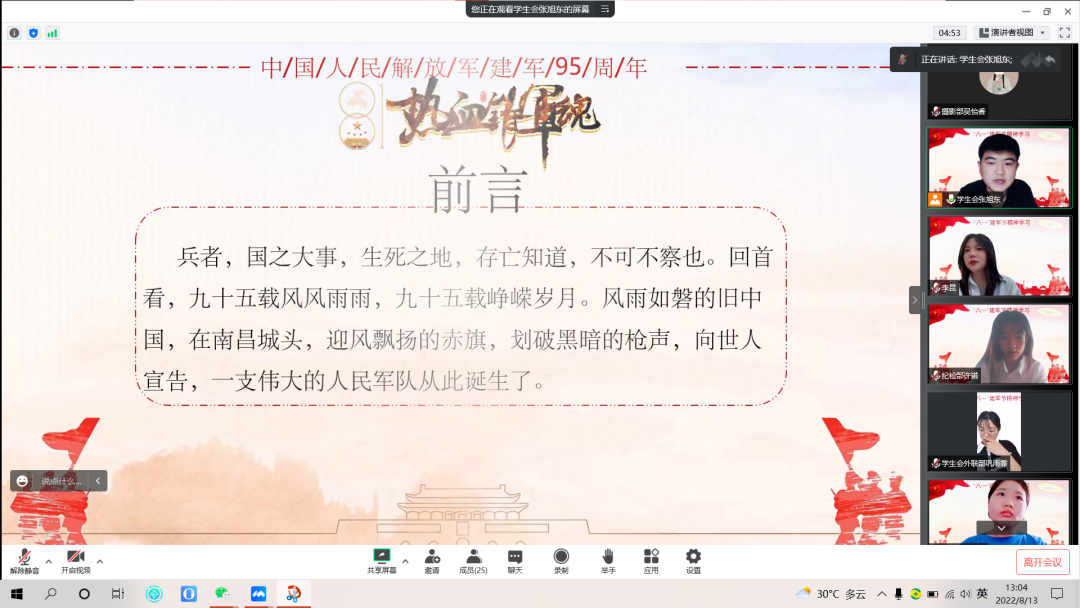Unmute the microphone (解除静音)
Viewport: 1080px width, 608px height.
(x=24, y=560)
